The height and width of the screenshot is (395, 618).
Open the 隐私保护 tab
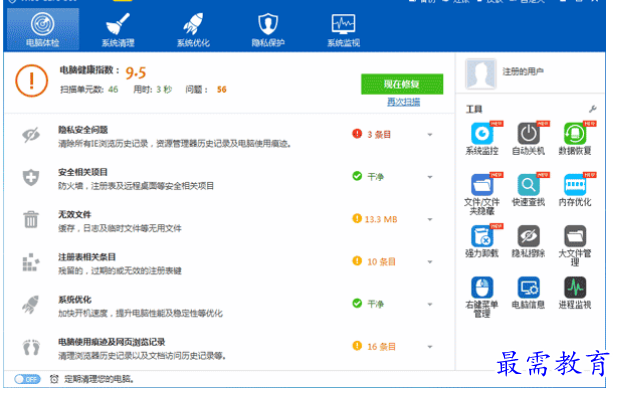[x=268, y=30]
